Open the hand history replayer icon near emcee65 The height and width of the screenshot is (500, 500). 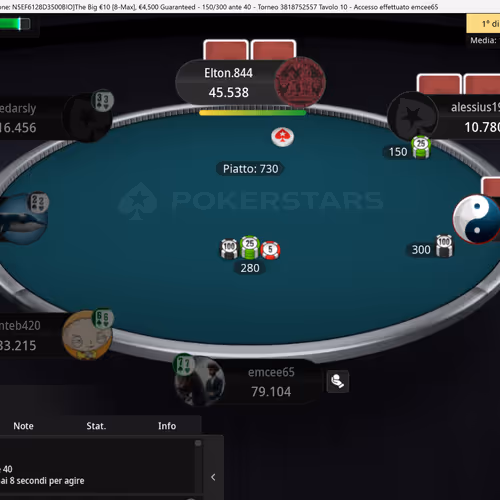337,381
